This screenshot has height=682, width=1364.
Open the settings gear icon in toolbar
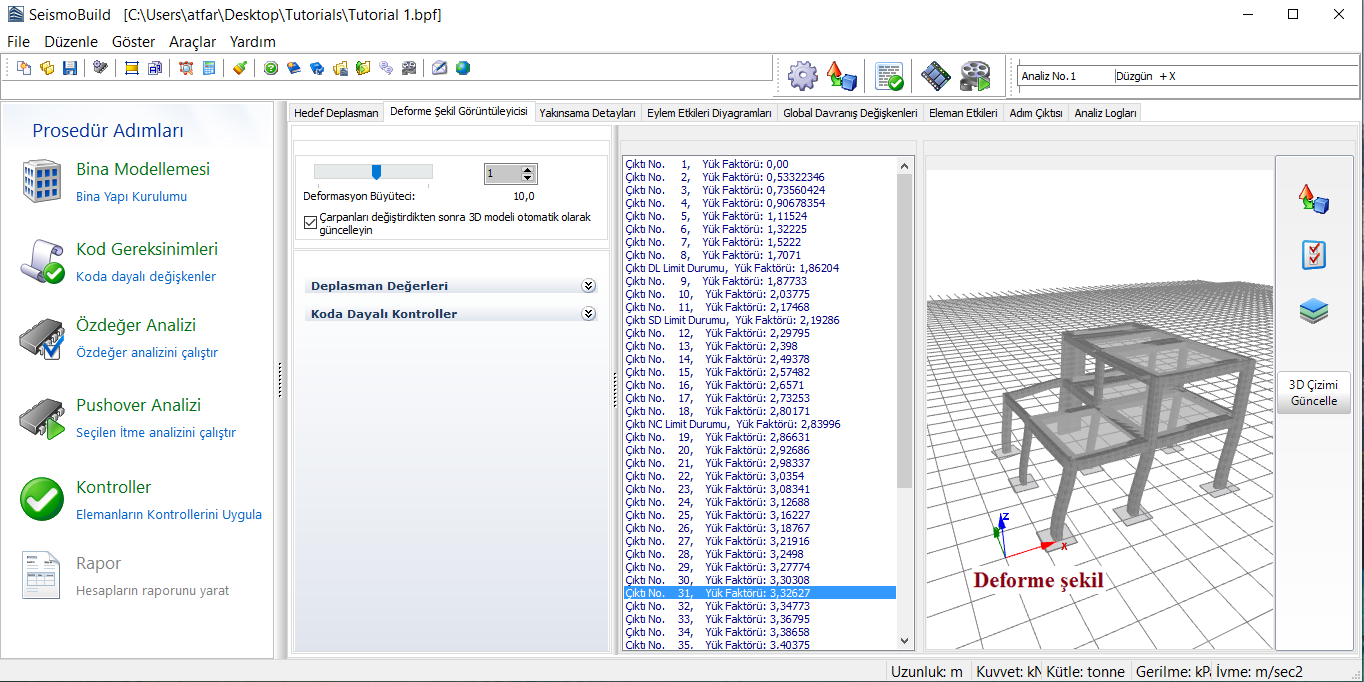[x=802, y=76]
